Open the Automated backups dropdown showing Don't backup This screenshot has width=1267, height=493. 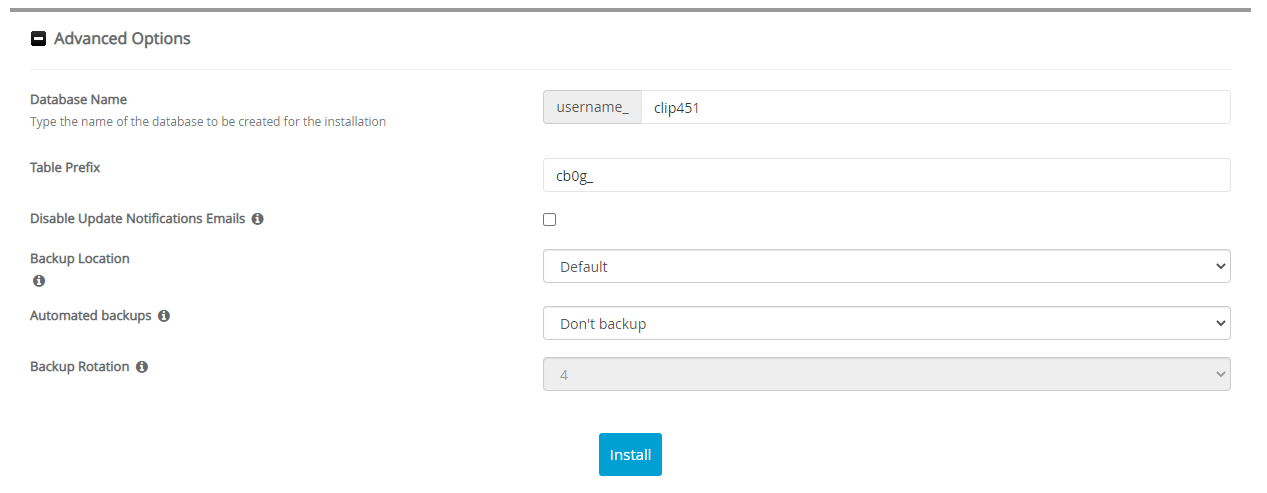click(886, 324)
